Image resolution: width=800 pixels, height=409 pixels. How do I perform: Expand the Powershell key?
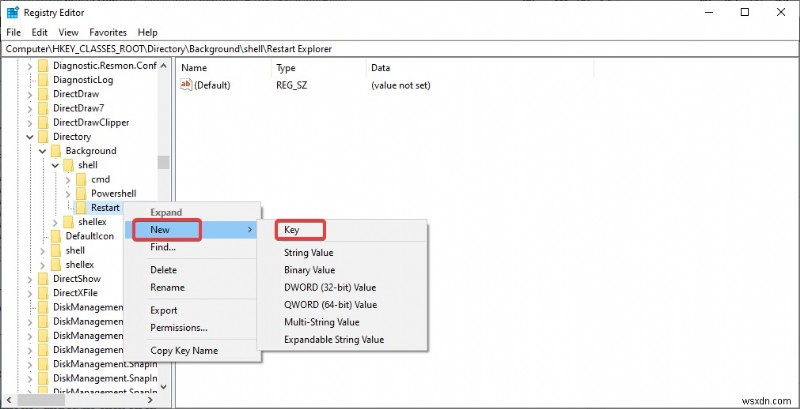tap(68, 194)
